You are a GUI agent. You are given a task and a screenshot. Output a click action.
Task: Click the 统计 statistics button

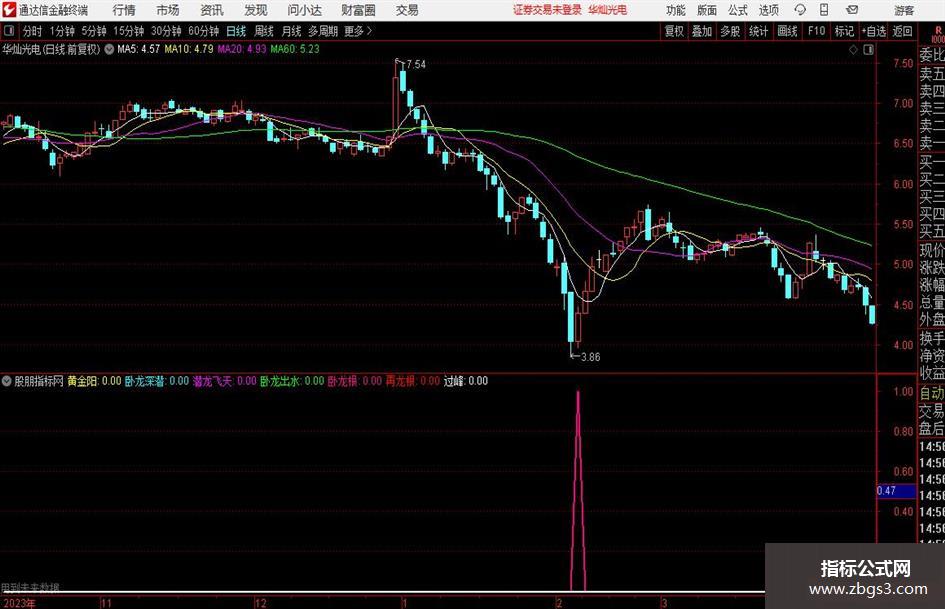[x=759, y=31]
